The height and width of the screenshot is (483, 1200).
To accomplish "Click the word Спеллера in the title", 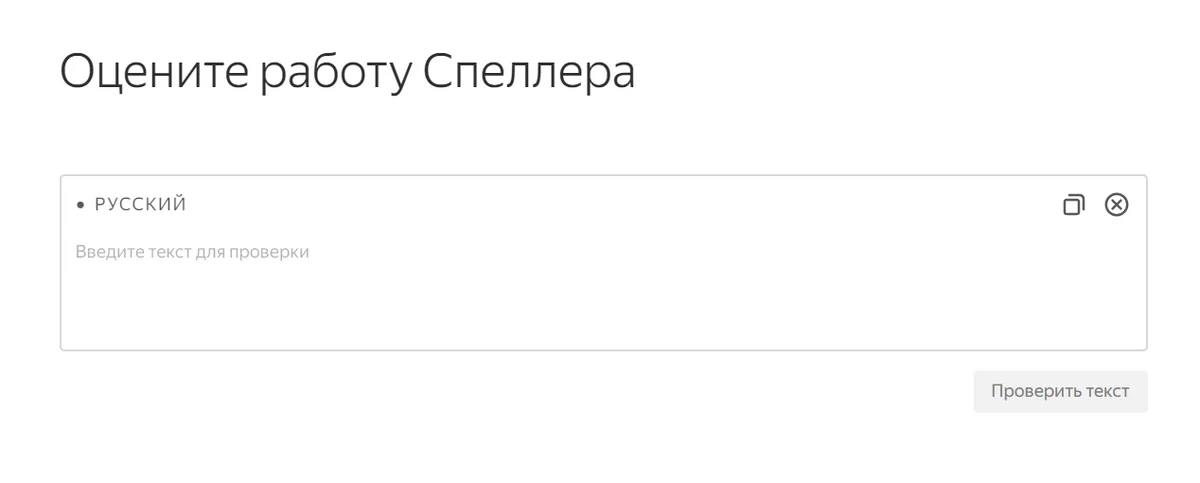I will pos(528,73).
